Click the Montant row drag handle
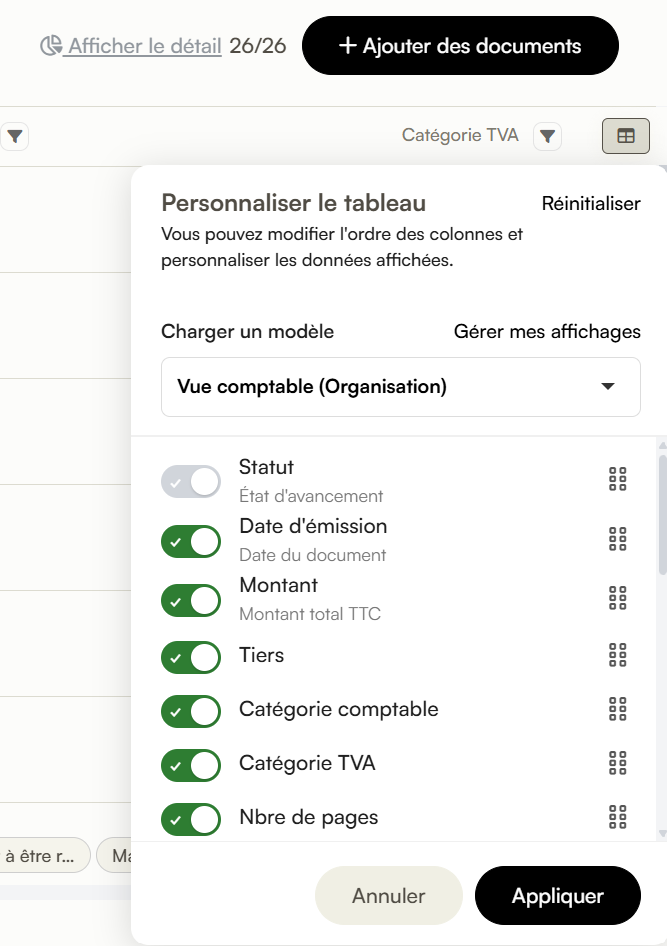 point(617,598)
